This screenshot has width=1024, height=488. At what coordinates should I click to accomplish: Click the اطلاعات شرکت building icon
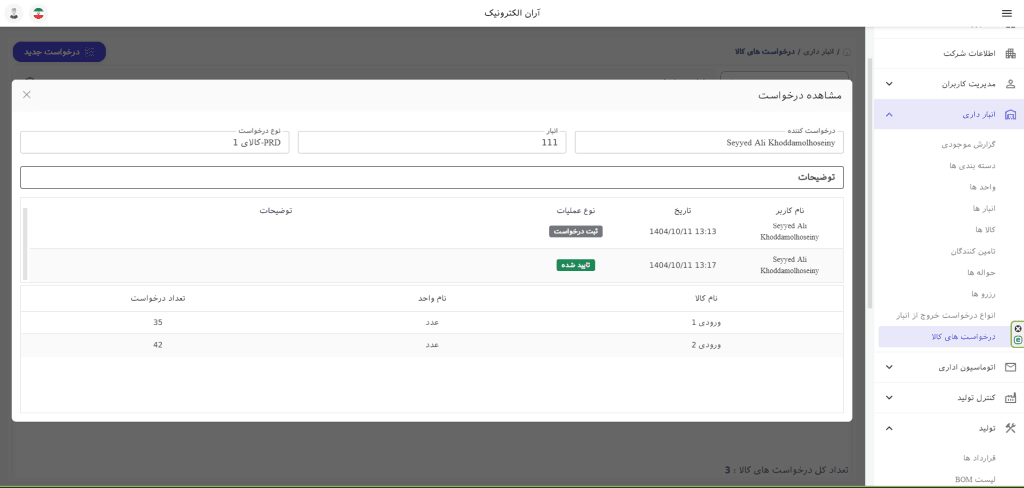click(x=1010, y=54)
